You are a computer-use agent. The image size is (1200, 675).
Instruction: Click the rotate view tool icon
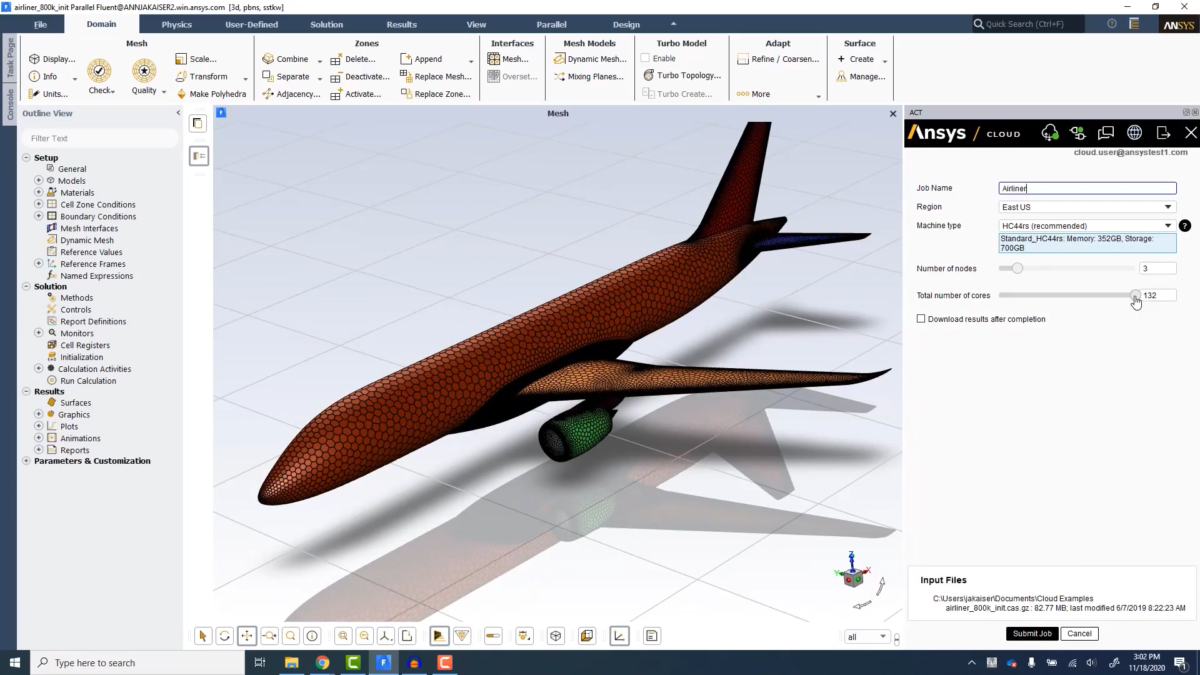225,635
